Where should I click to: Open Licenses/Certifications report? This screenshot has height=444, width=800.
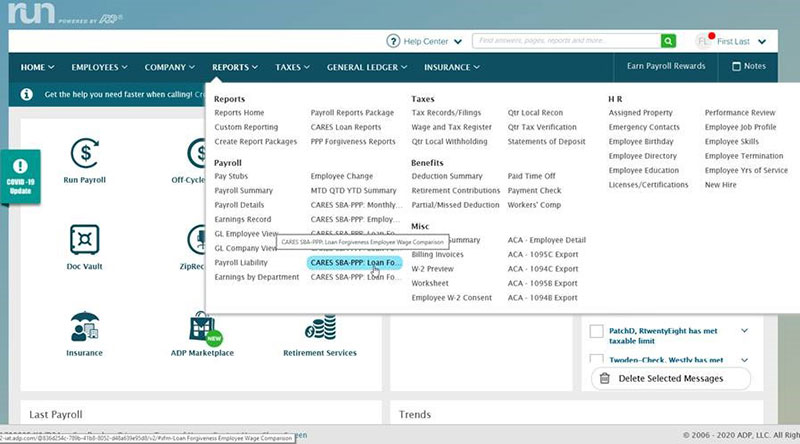click(648, 185)
